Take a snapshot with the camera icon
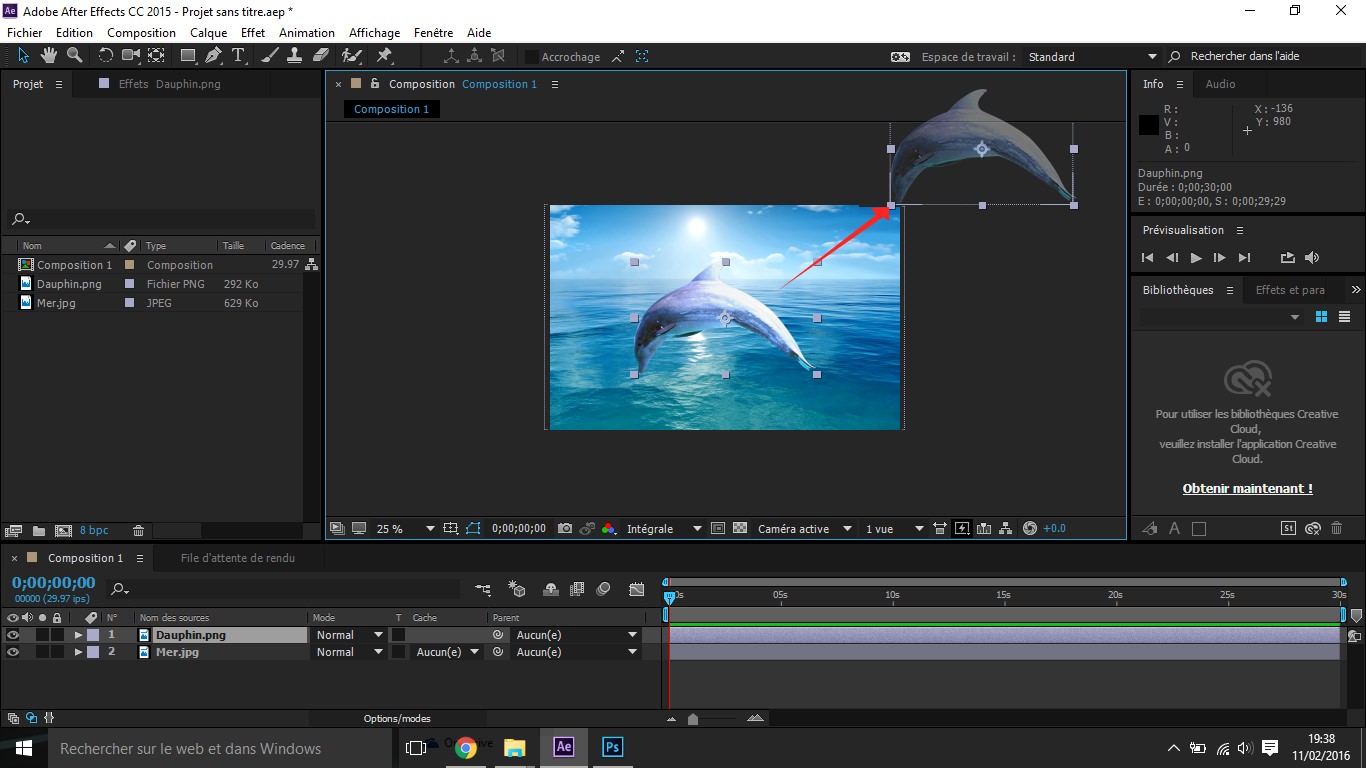Viewport: 1366px width, 768px height. click(565, 528)
